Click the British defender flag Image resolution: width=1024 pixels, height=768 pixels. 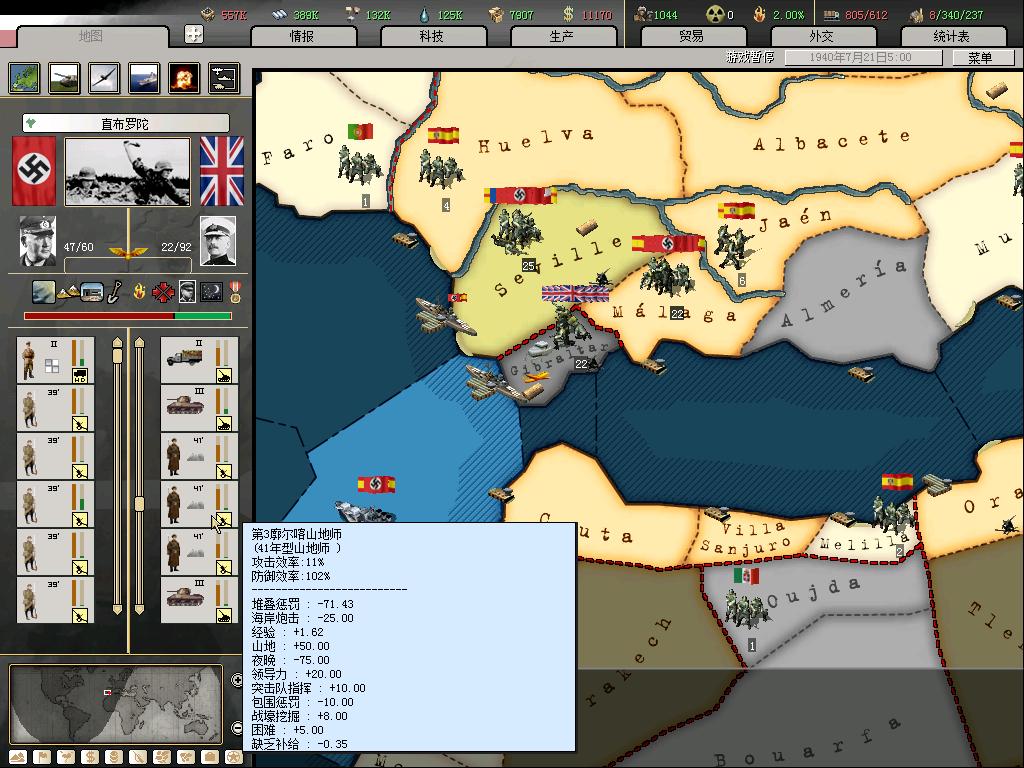[221, 170]
